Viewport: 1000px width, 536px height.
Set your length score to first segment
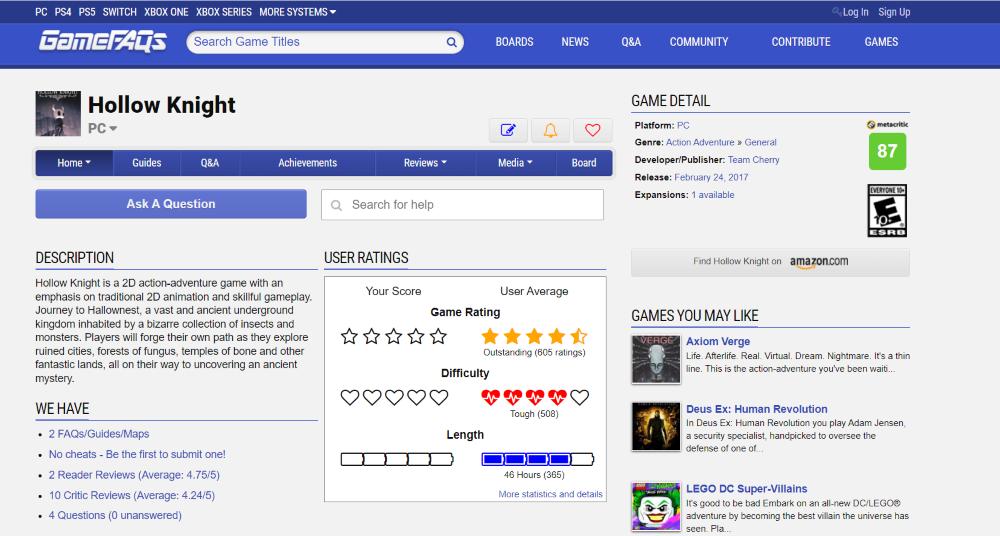click(x=352, y=459)
